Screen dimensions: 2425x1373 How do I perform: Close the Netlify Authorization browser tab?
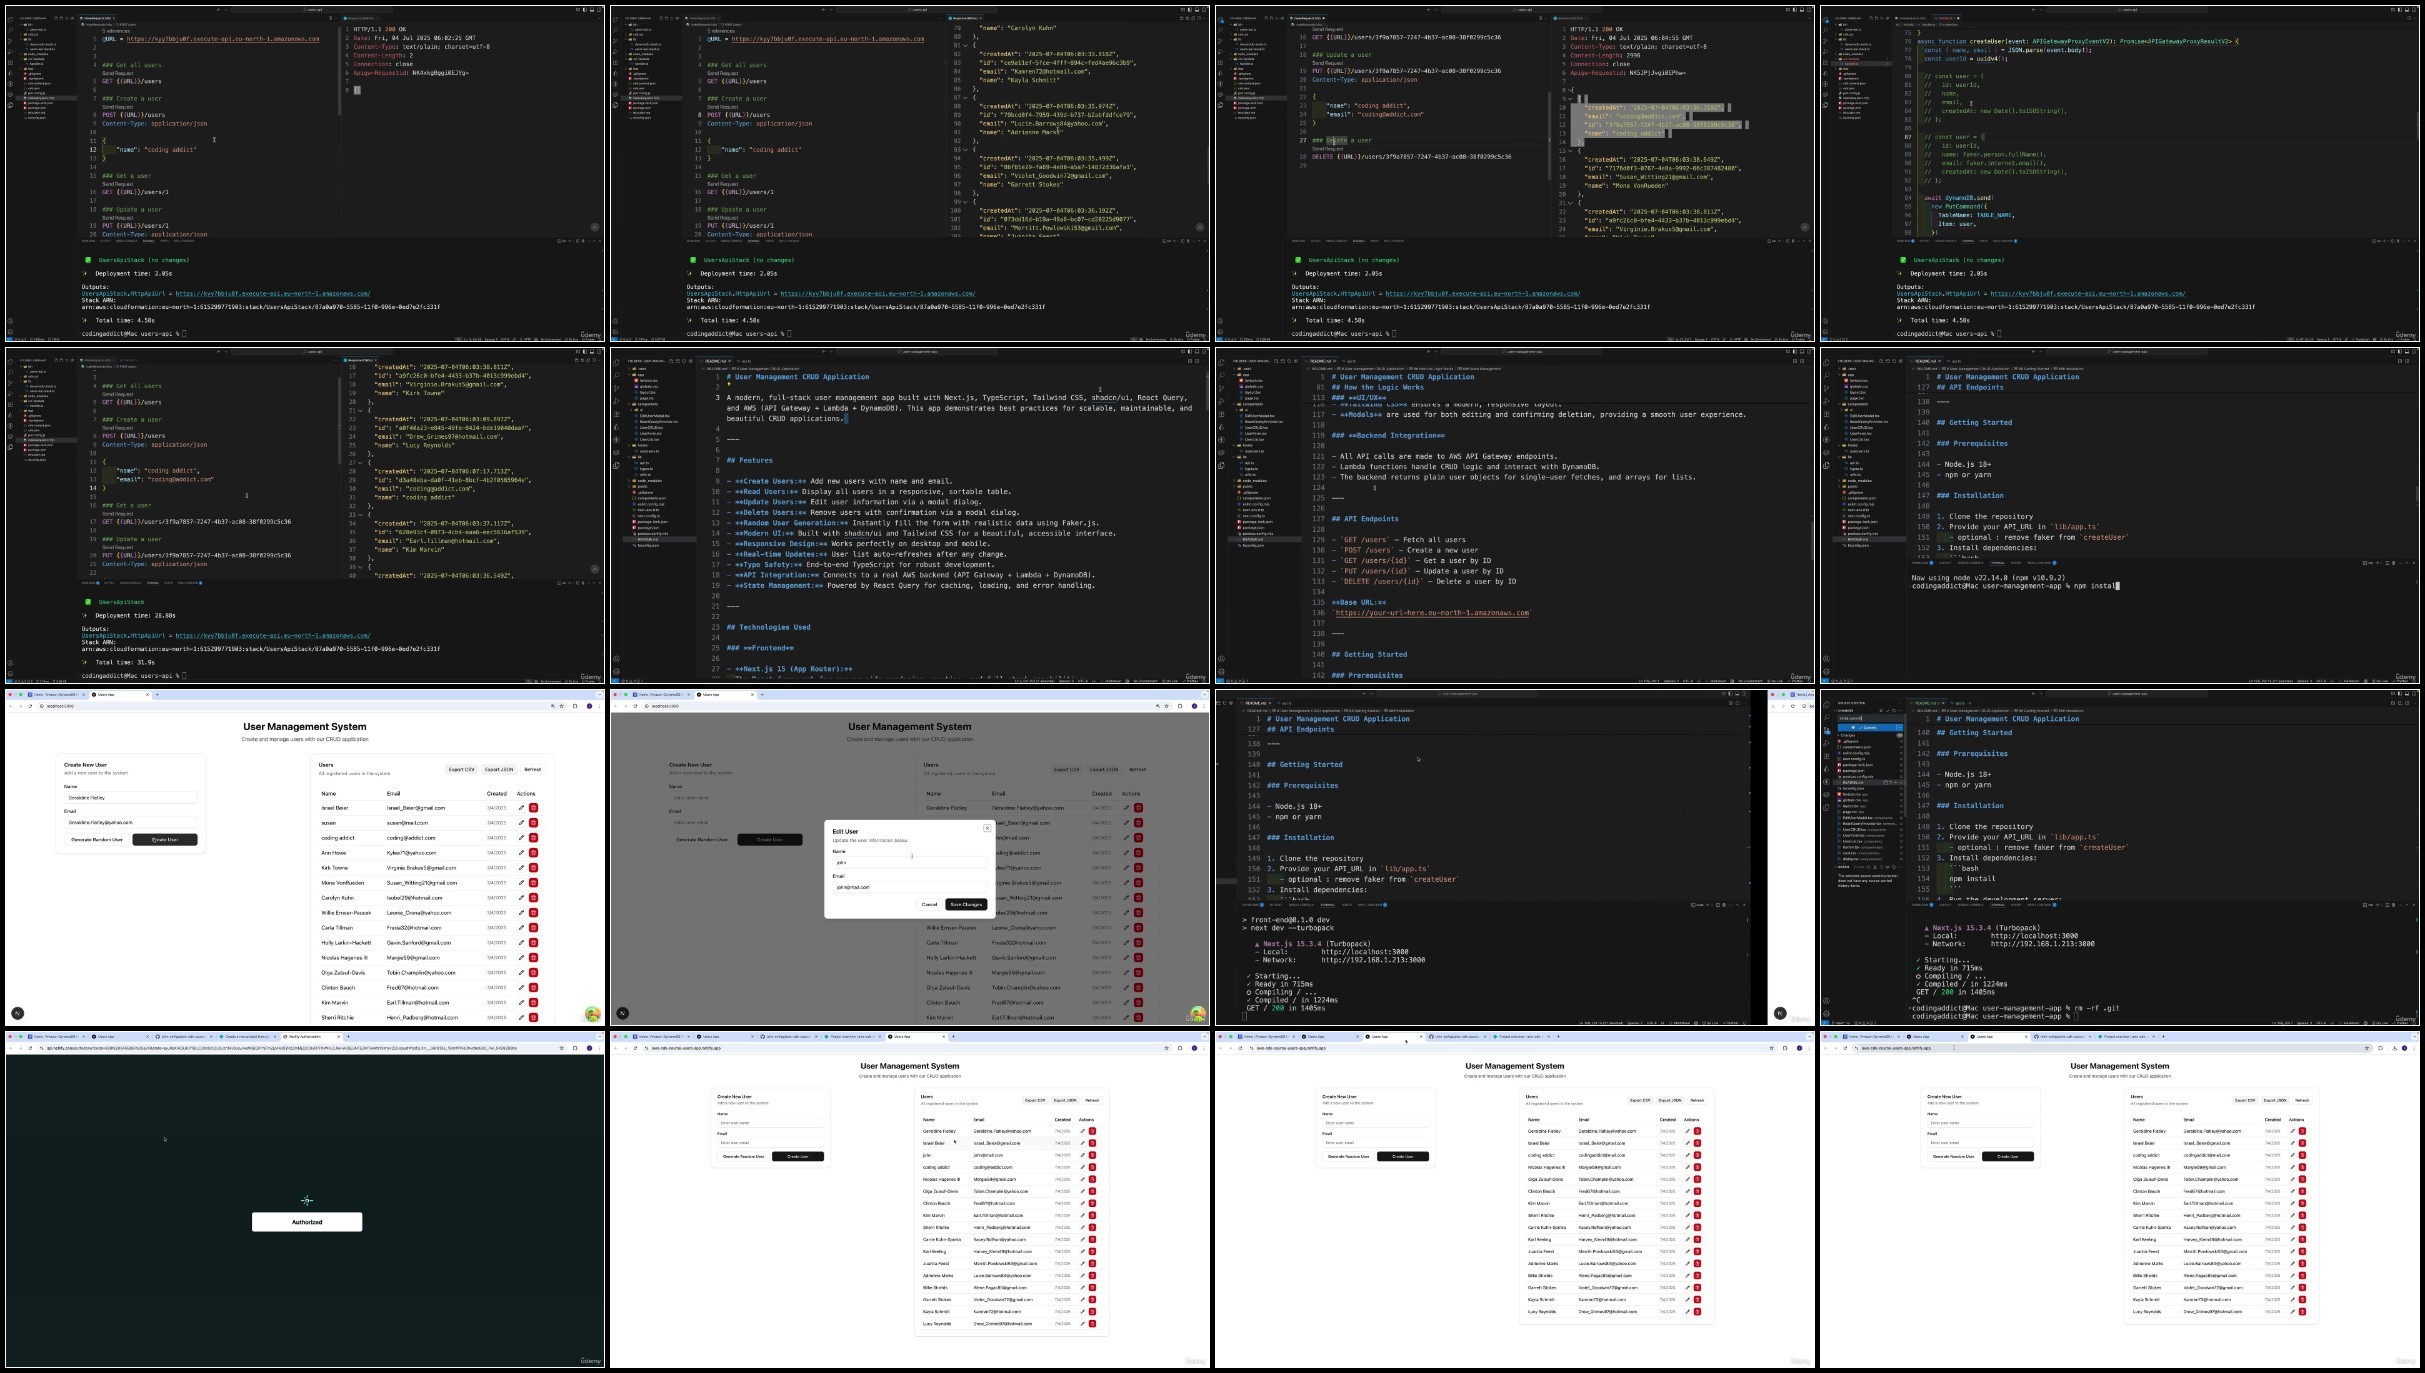338,1037
